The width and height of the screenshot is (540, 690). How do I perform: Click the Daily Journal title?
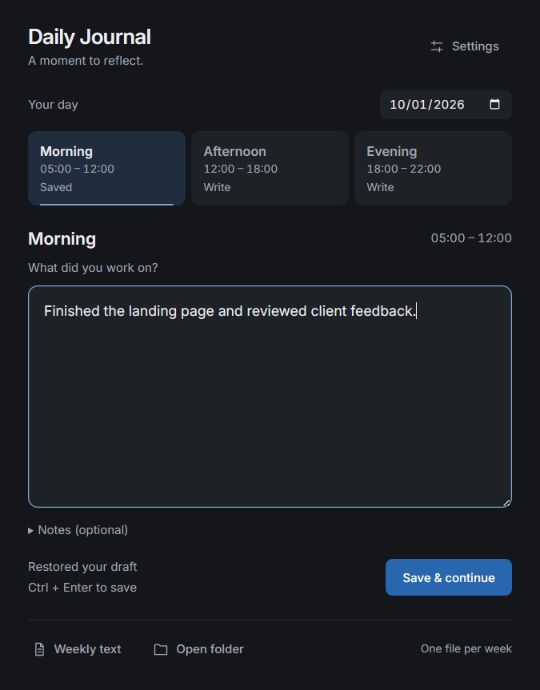coord(90,37)
